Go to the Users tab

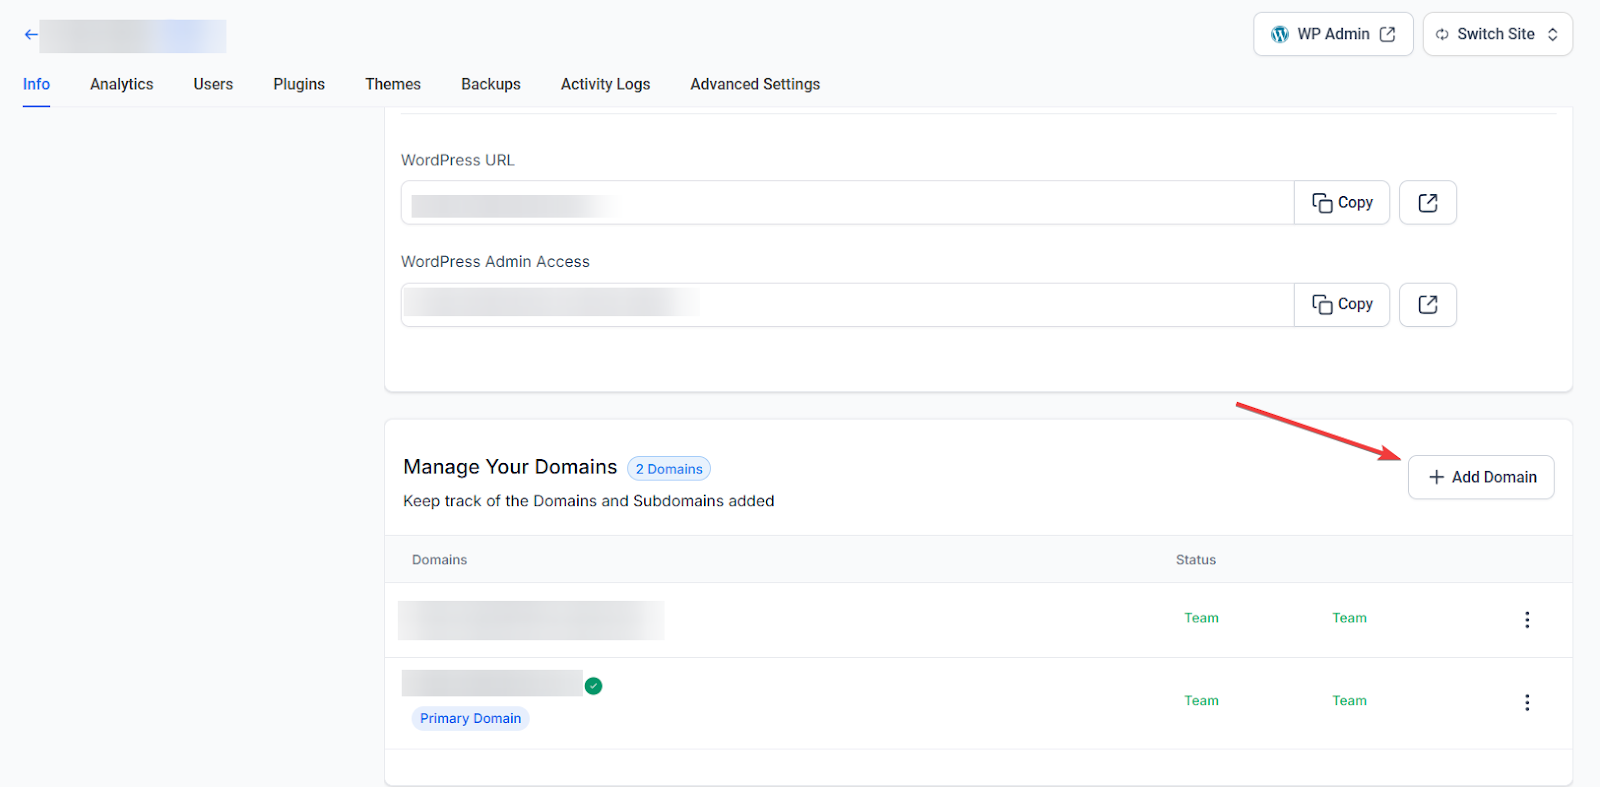[213, 85]
